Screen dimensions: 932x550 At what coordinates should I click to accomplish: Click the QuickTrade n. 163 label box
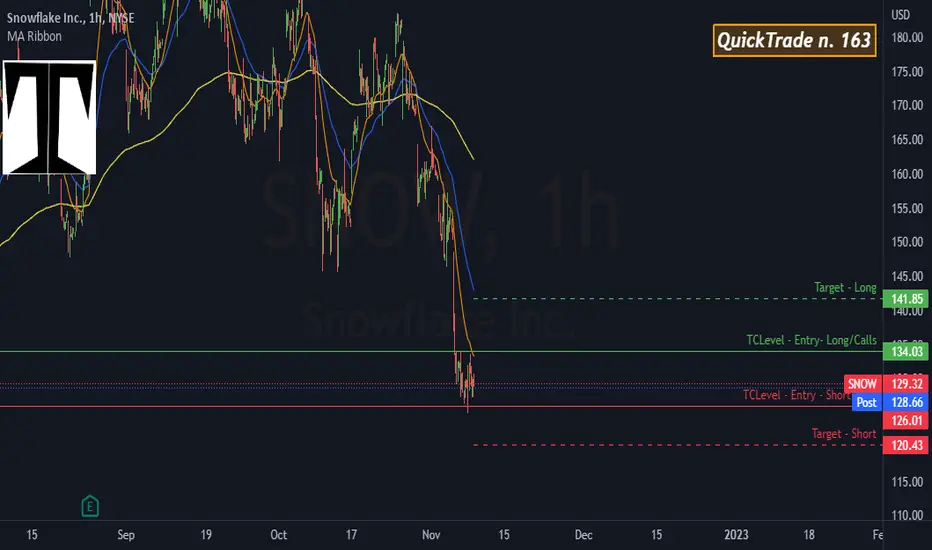[x=794, y=40]
